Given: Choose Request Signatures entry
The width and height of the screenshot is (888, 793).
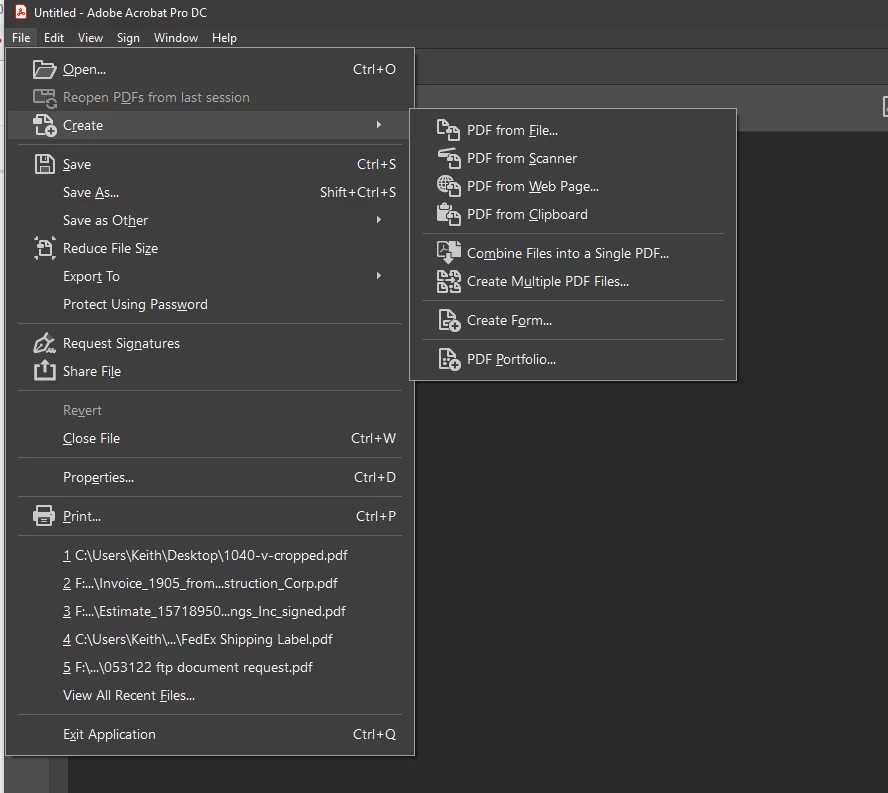Looking at the screenshot, I should 210,343.
